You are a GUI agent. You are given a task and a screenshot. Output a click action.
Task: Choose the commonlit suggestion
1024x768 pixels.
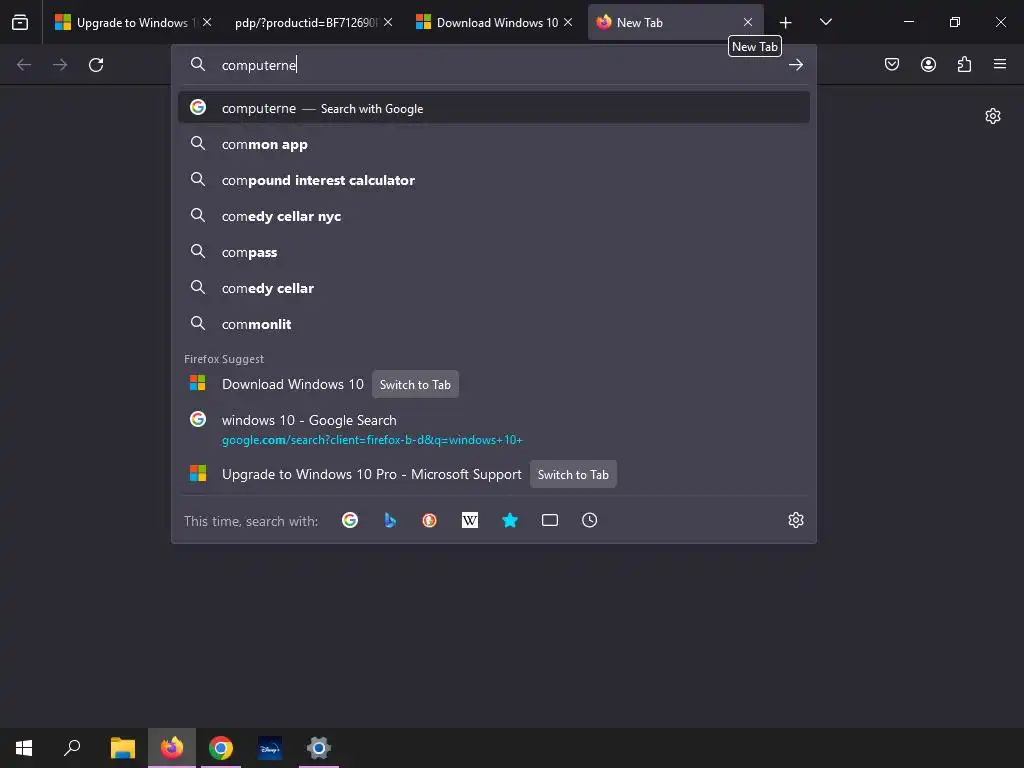pyautogui.click(x=494, y=324)
